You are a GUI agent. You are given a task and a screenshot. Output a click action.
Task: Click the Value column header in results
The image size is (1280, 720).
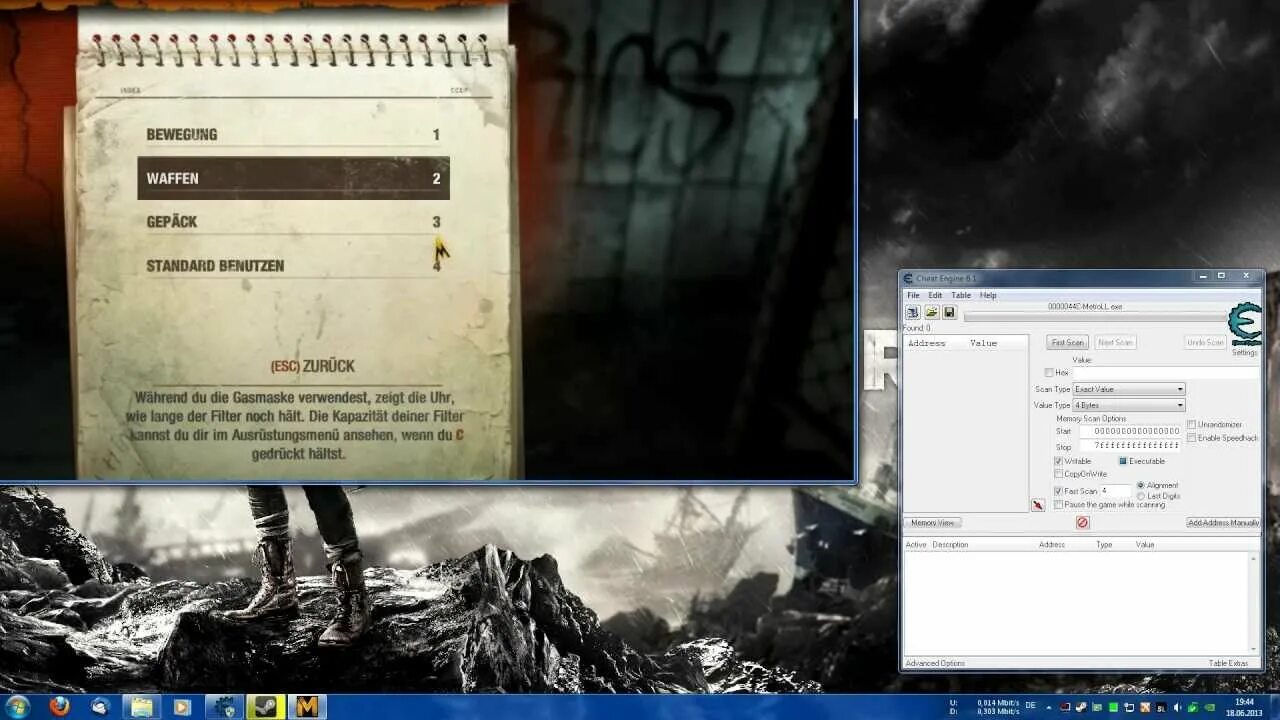[x=983, y=343]
